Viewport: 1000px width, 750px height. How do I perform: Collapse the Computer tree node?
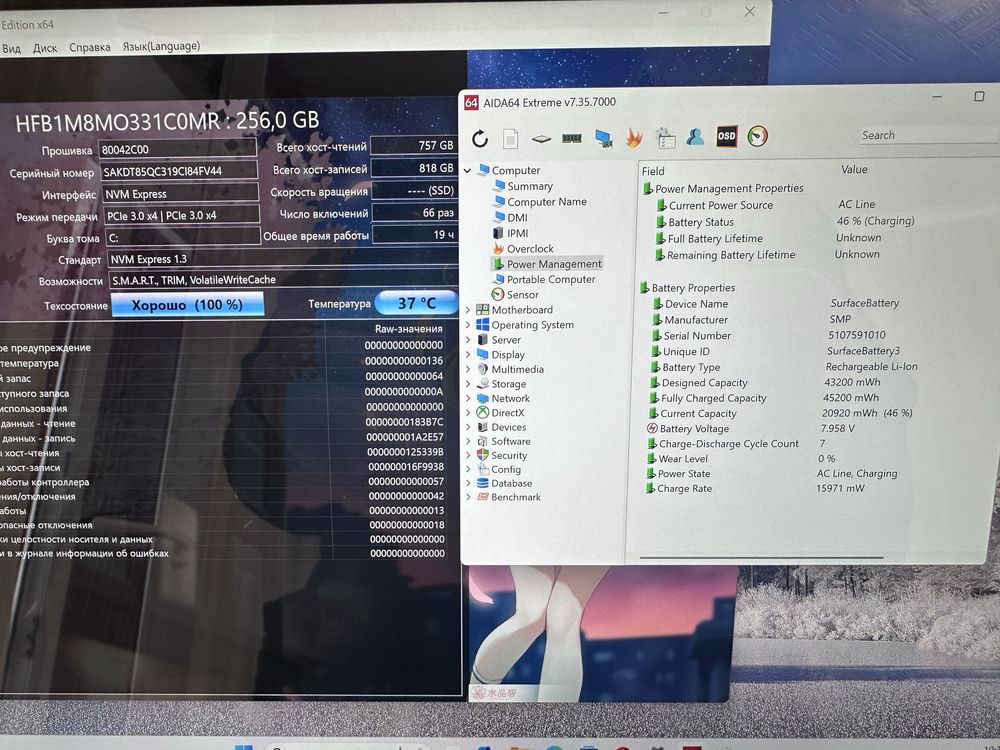[x=467, y=171]
